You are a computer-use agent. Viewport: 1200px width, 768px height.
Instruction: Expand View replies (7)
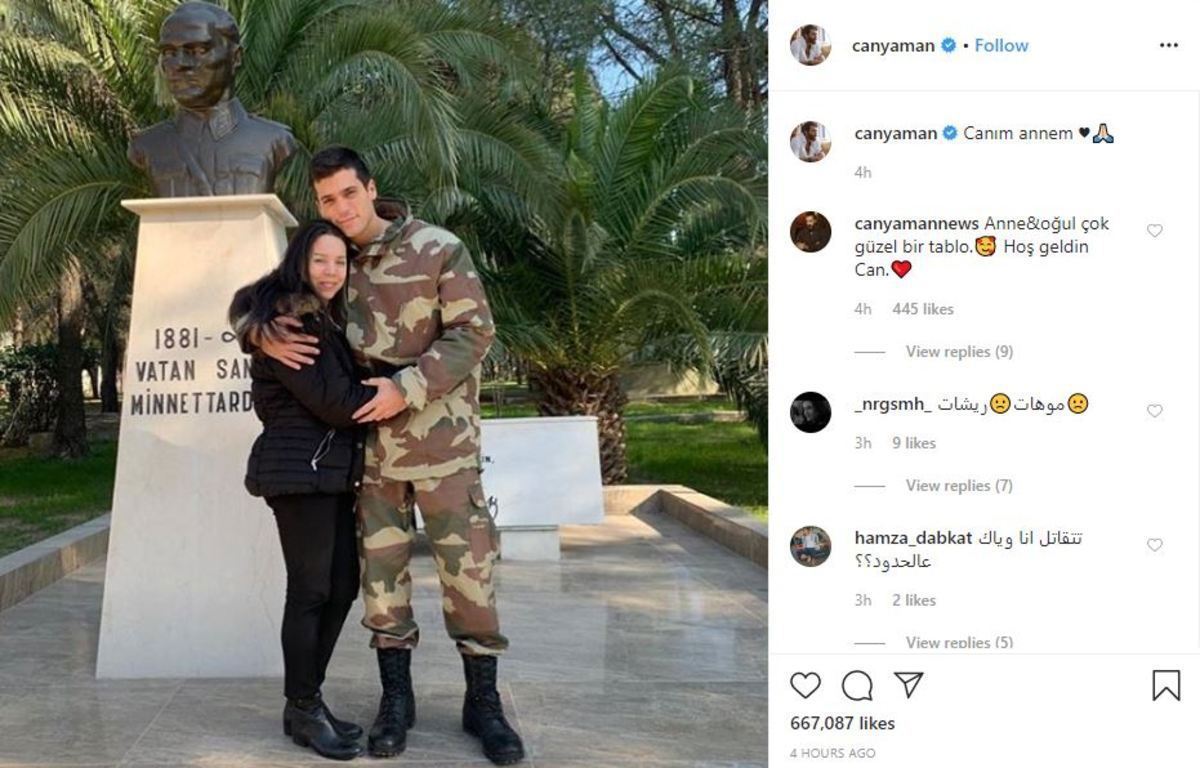959,486
